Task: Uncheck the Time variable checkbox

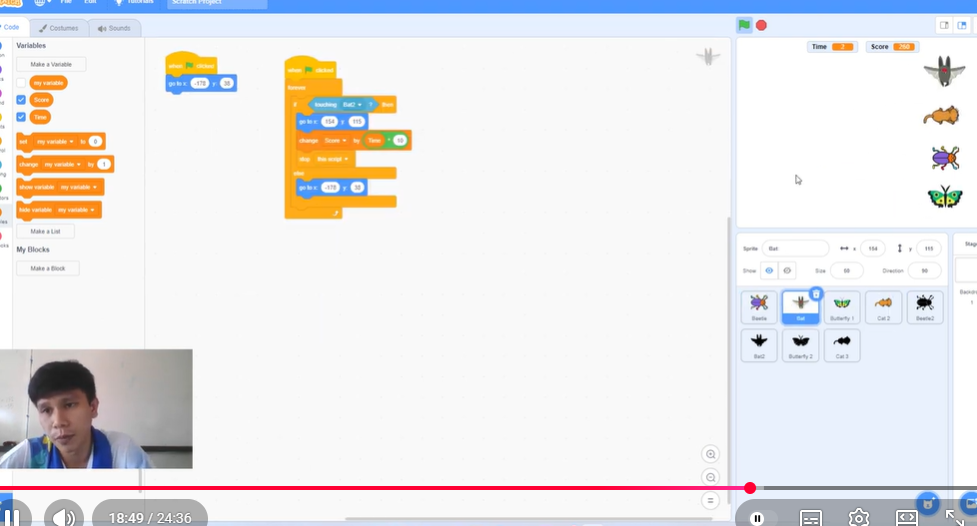Action: point(21,117)
